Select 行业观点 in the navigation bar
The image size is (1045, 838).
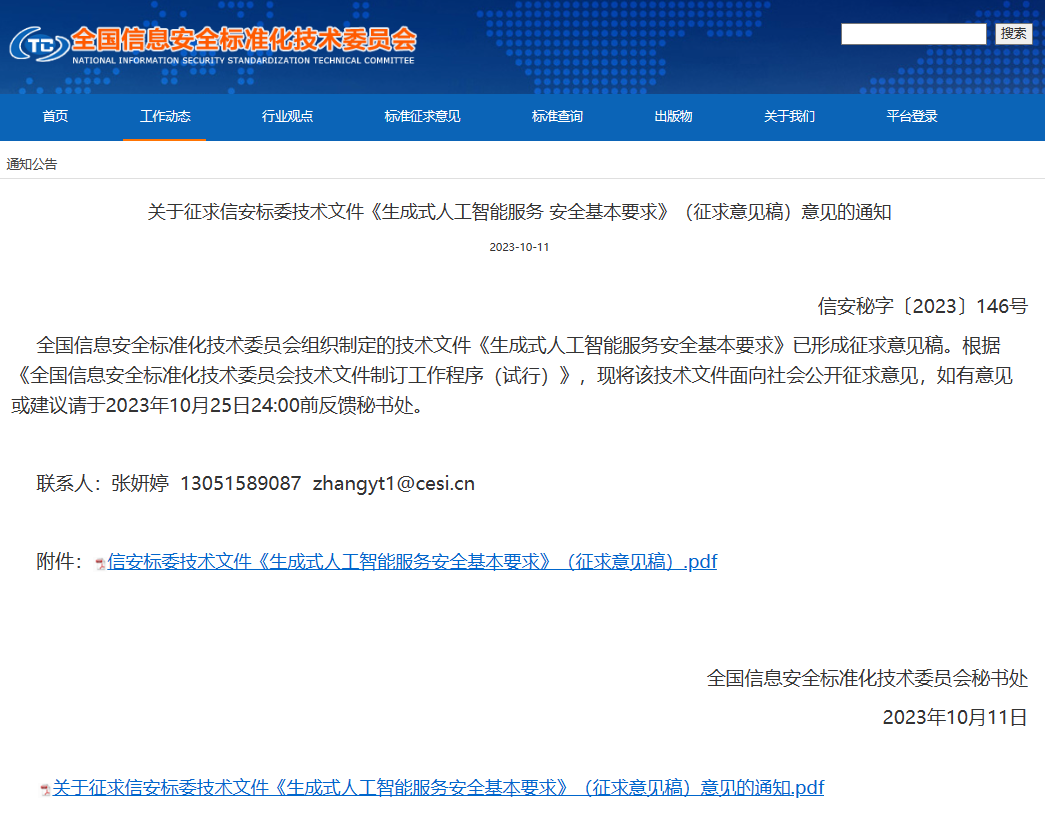point(287,116)
